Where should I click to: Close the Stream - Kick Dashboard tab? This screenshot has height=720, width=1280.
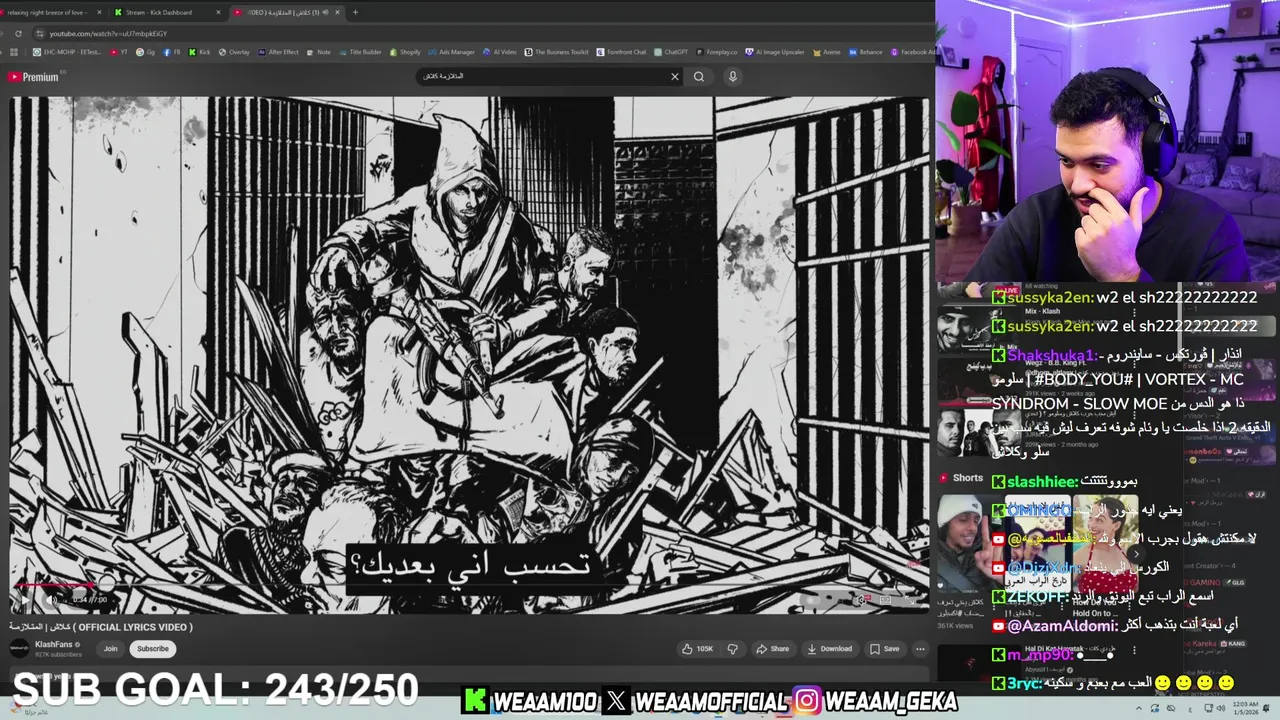pyautogui.click(x=218, y=12)
